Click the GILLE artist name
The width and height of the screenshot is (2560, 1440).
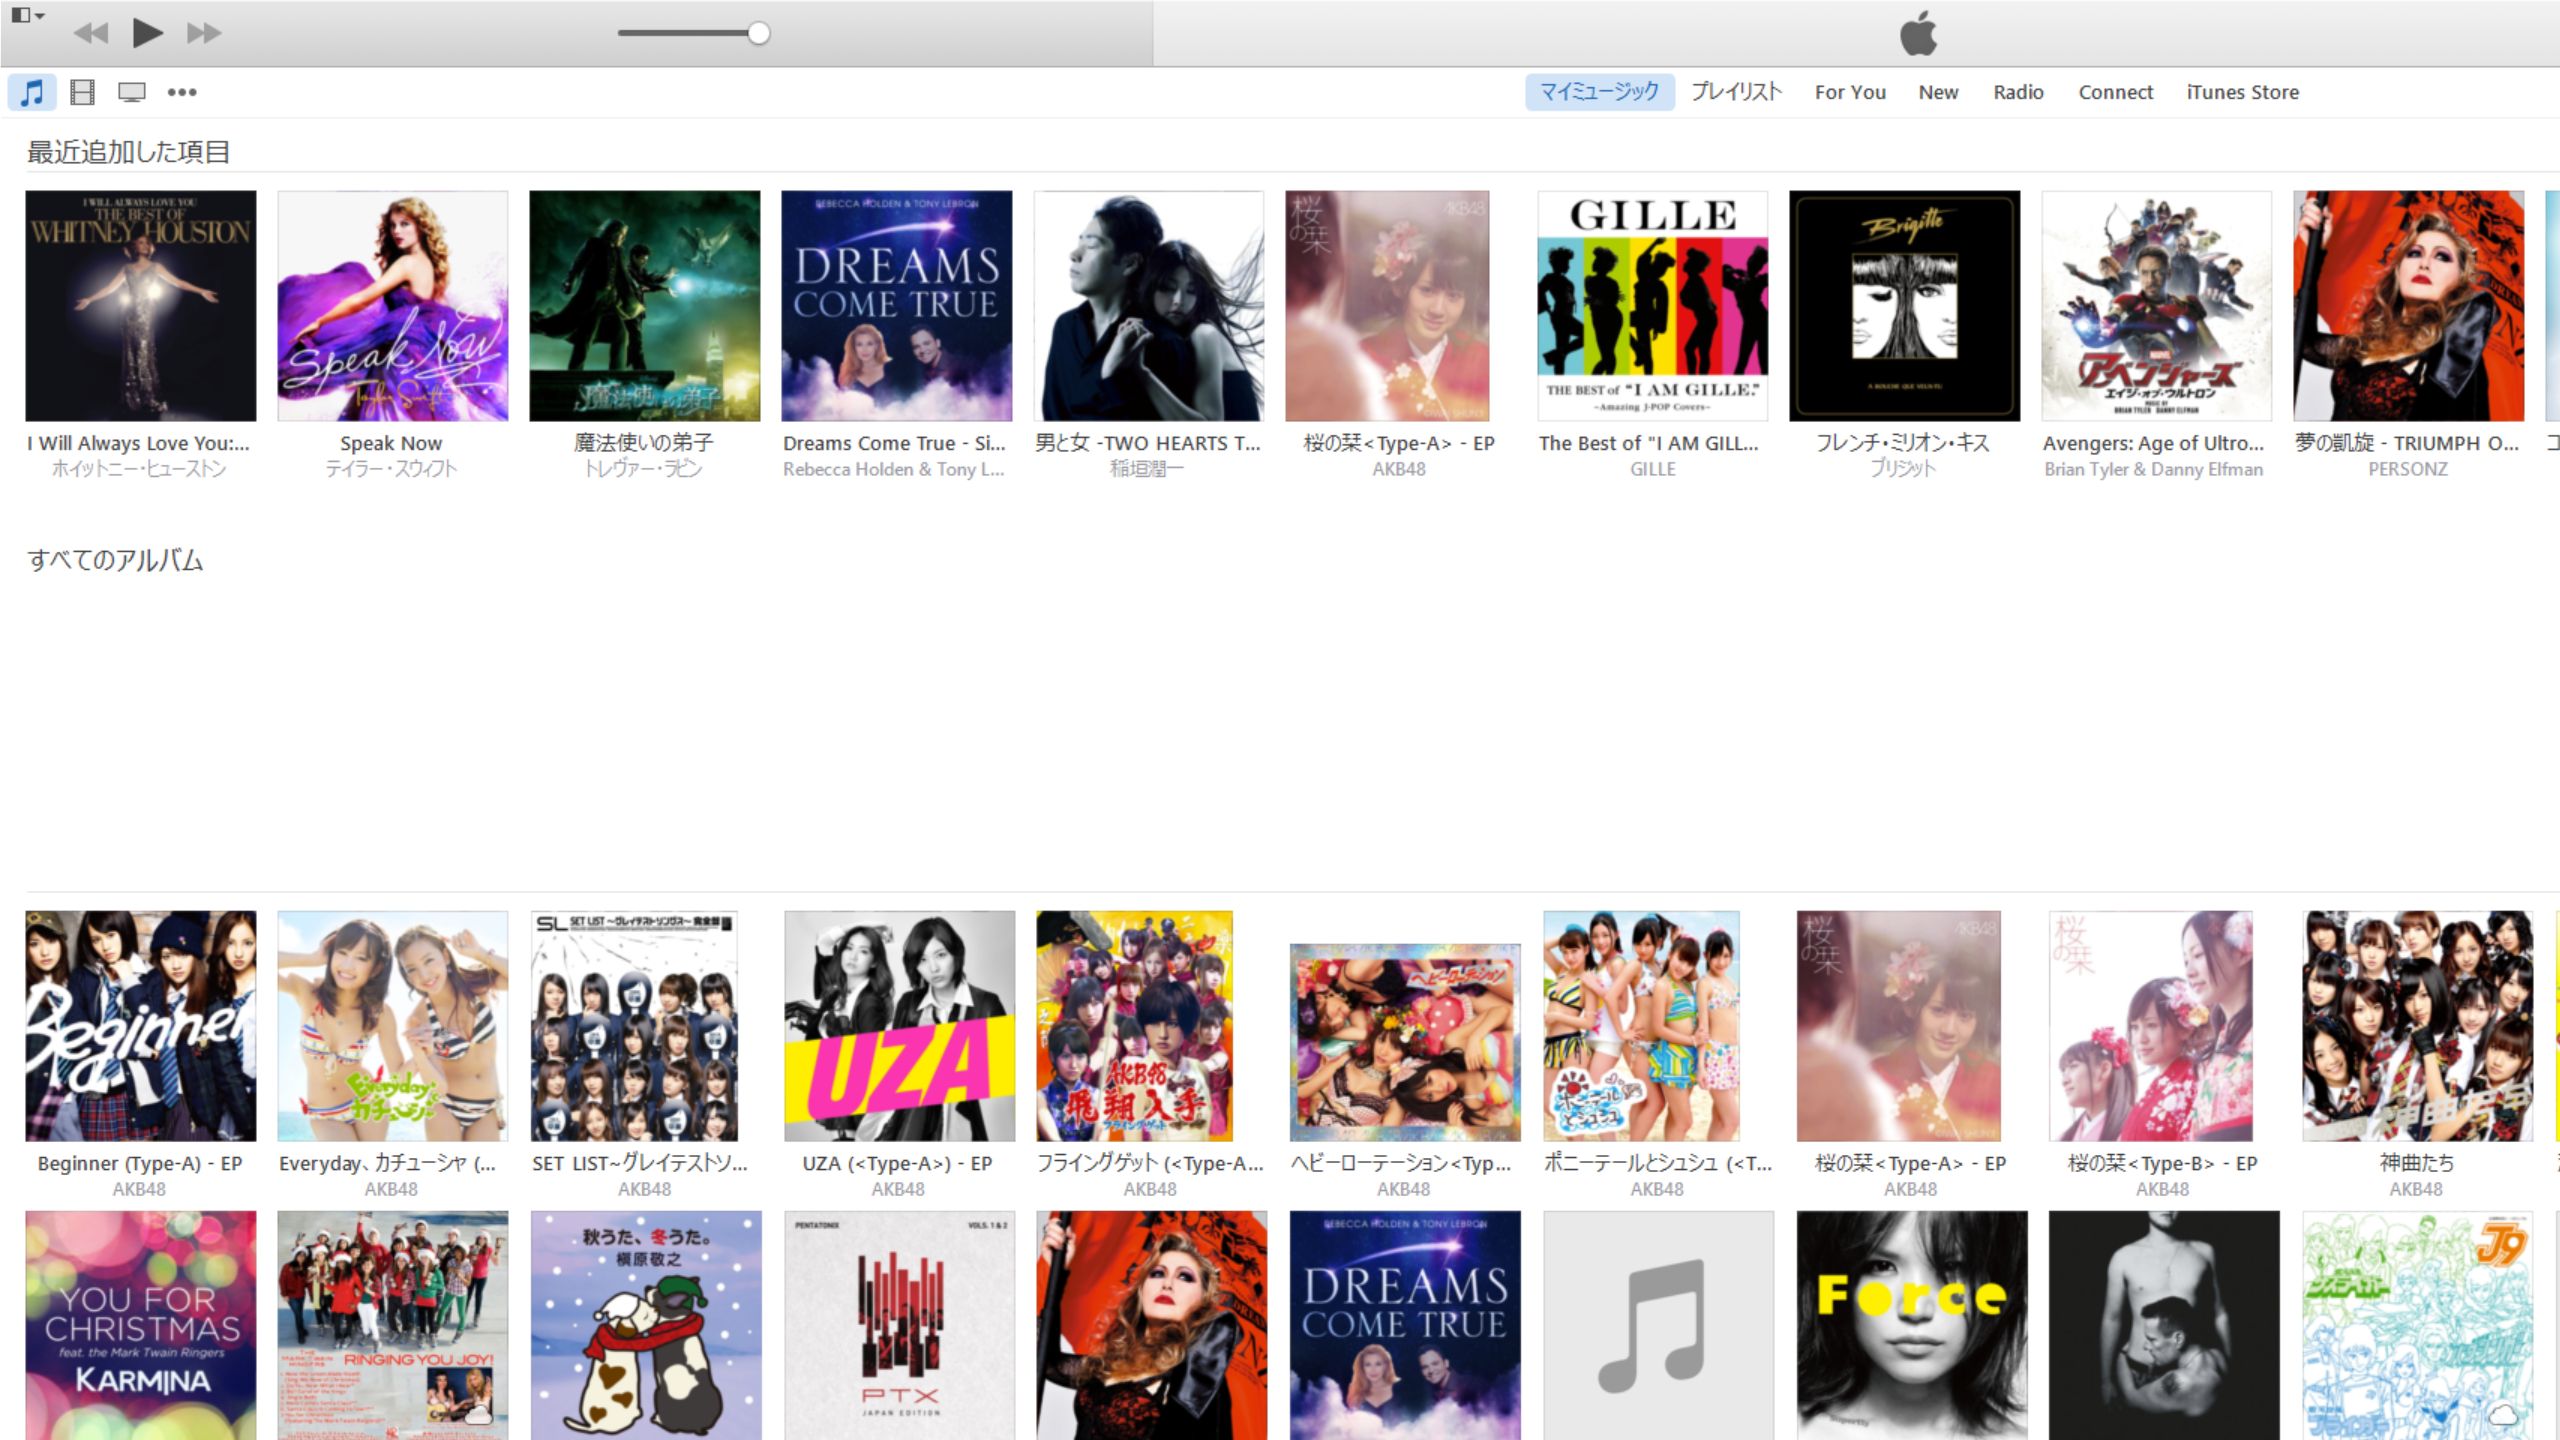click(1653, 469)
